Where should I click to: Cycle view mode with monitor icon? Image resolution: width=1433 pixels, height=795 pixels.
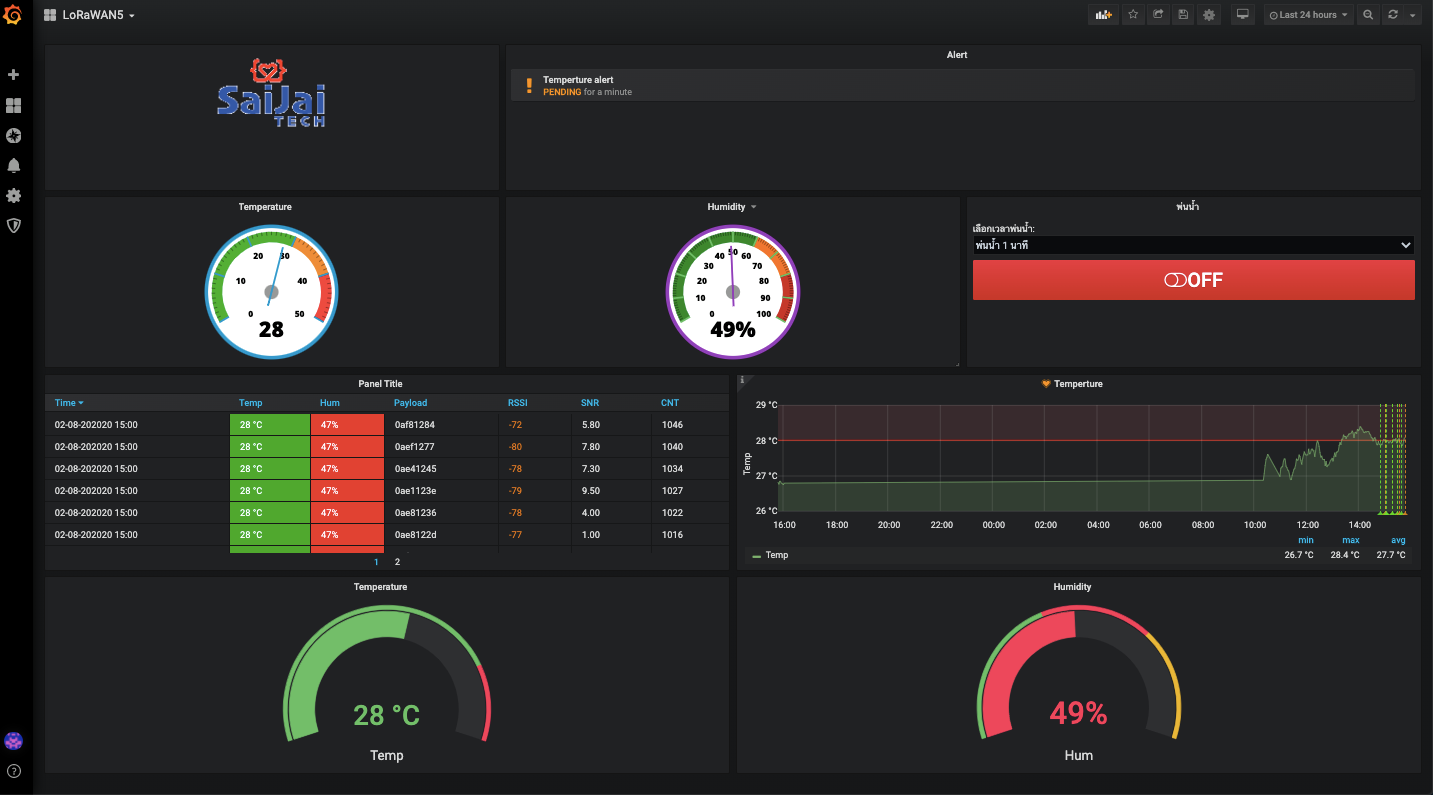click(1243, 15)
